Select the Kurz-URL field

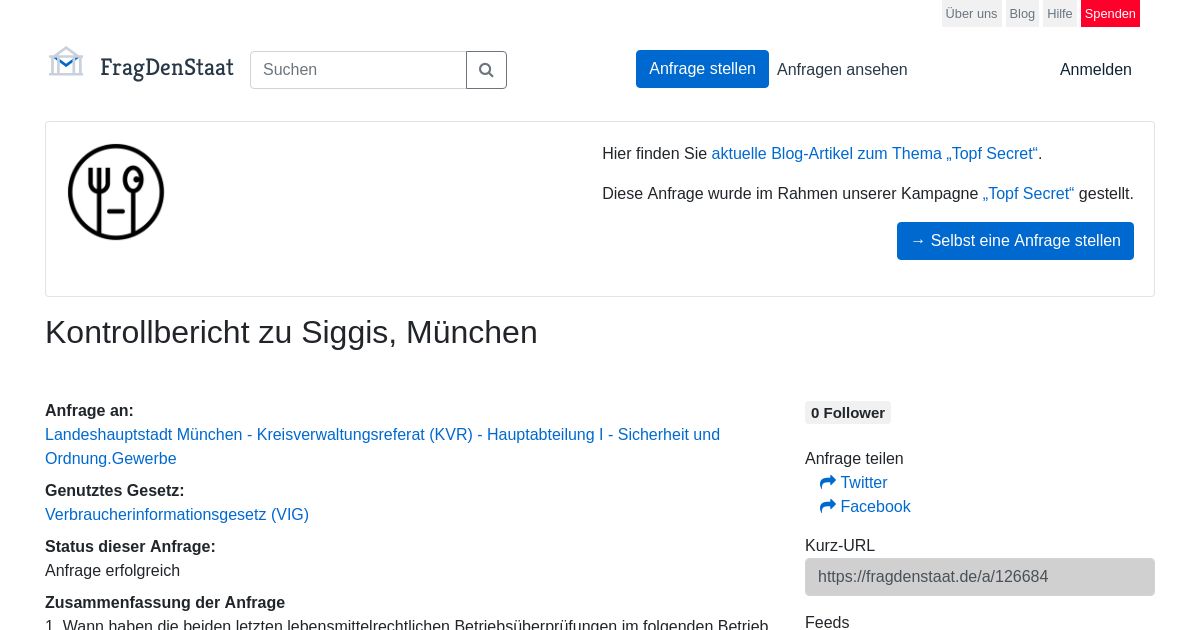[980, 577]
